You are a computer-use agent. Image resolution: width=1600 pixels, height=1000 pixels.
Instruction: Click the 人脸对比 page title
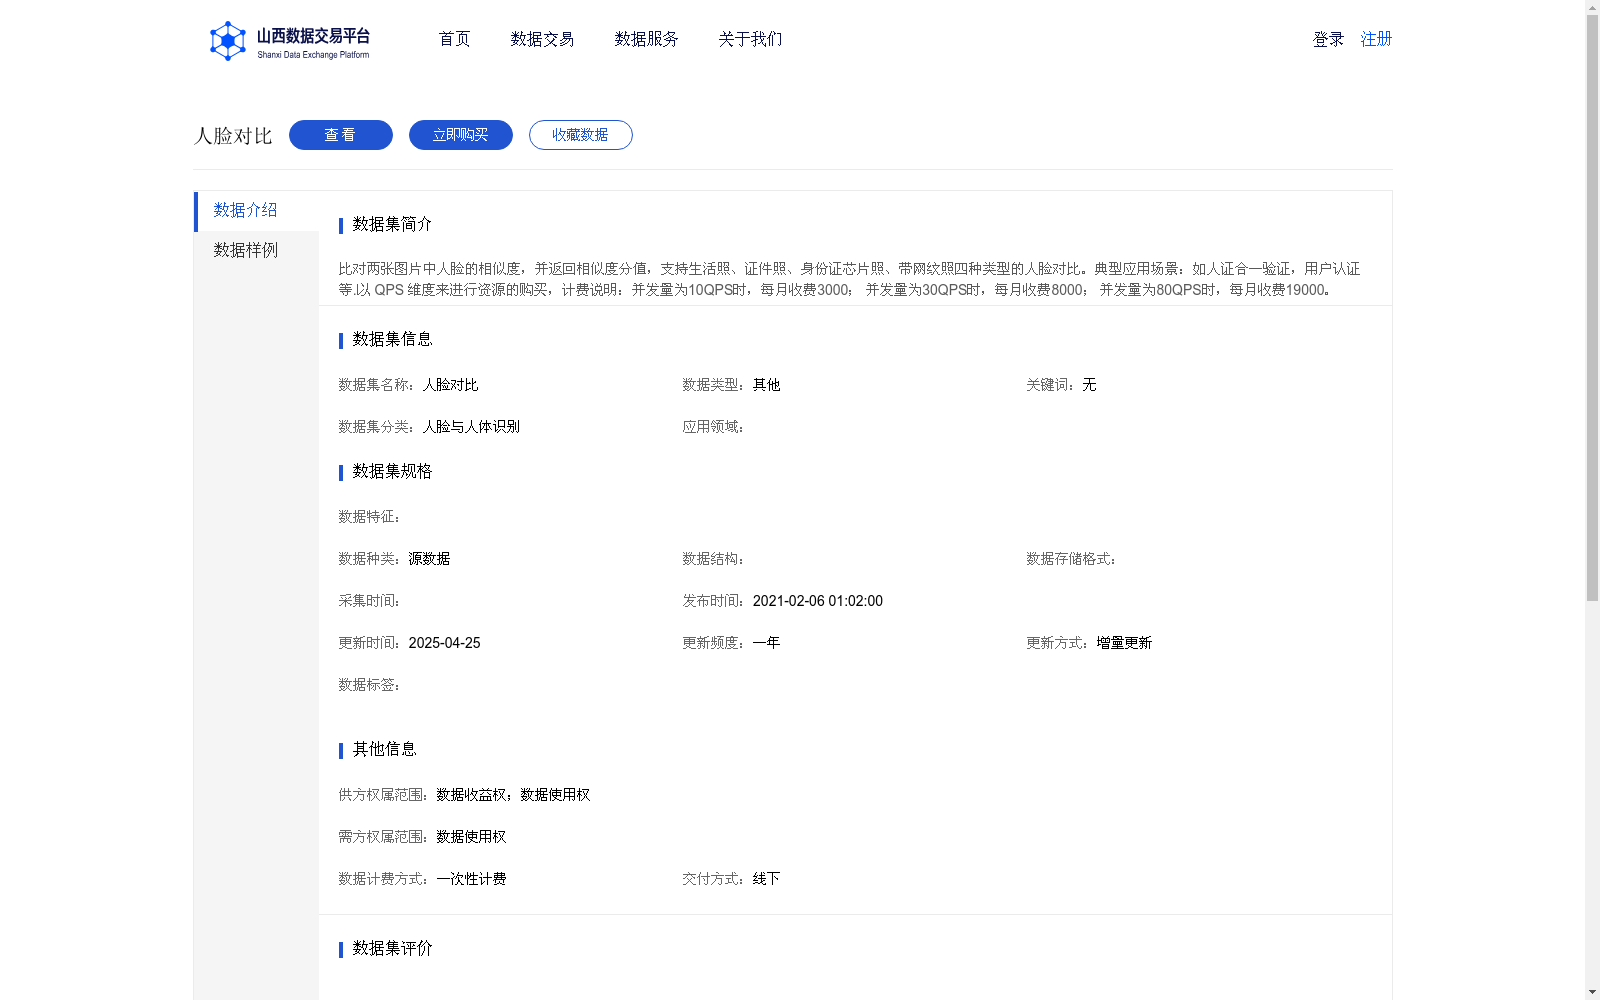(233, 136)
